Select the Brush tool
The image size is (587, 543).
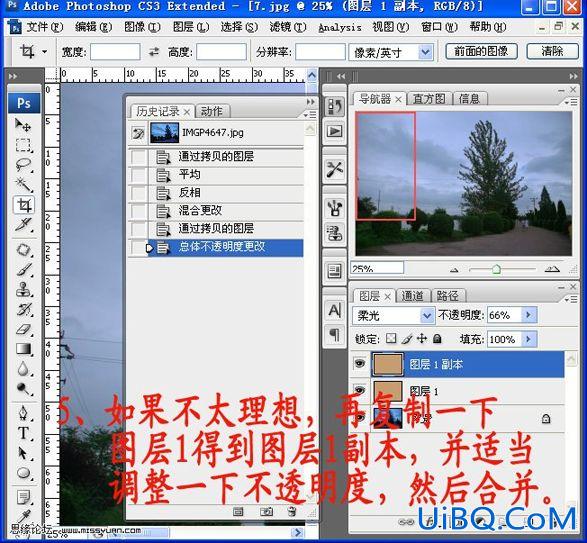pos(23,270)
